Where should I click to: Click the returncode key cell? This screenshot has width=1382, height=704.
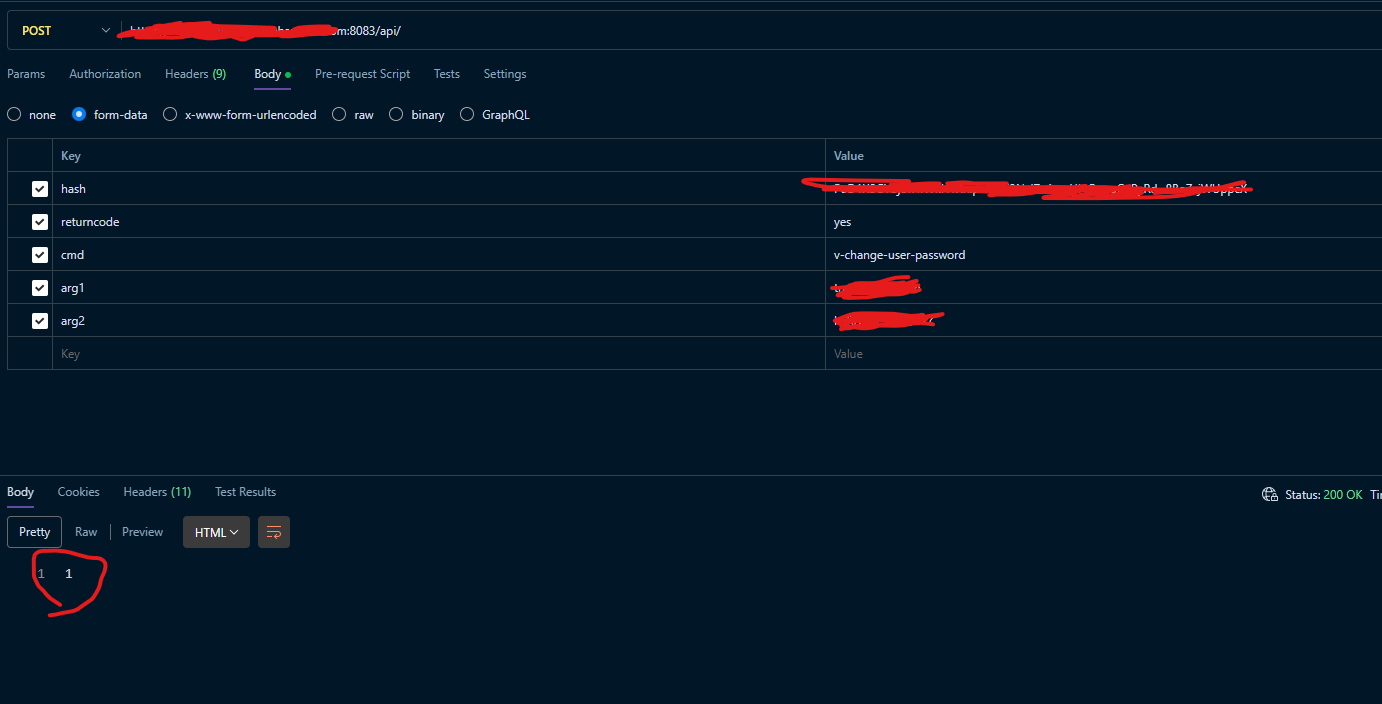439,222
